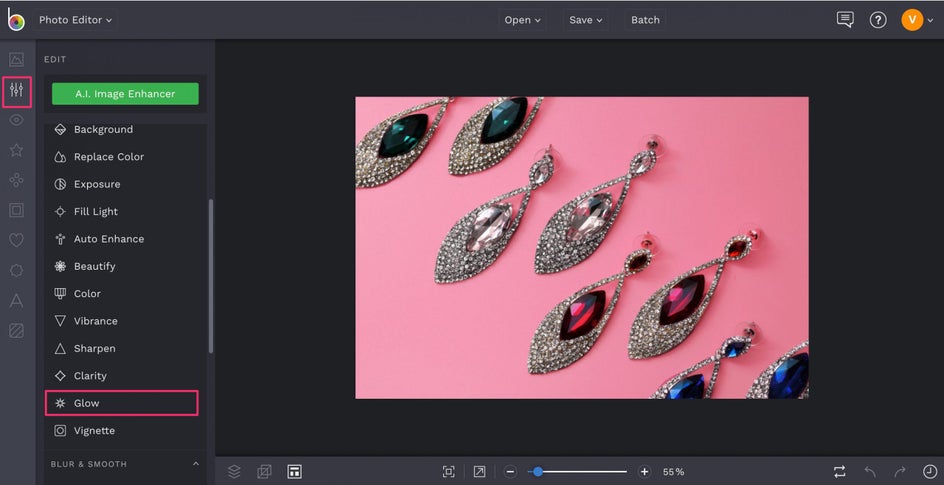Screen dimensions: 944x485
Task: Open the Image Manager sidebar icon
Action: point(16,60)
